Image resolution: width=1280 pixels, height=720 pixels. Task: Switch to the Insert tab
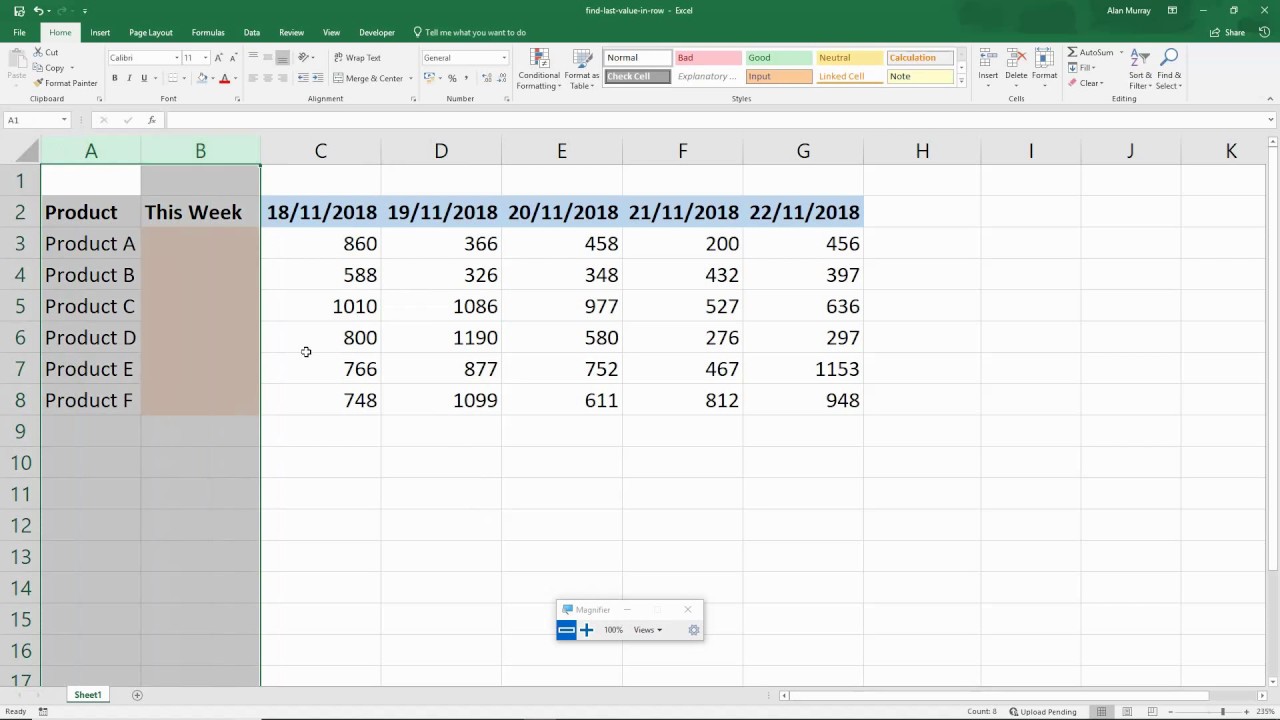[x=100, y=32]
